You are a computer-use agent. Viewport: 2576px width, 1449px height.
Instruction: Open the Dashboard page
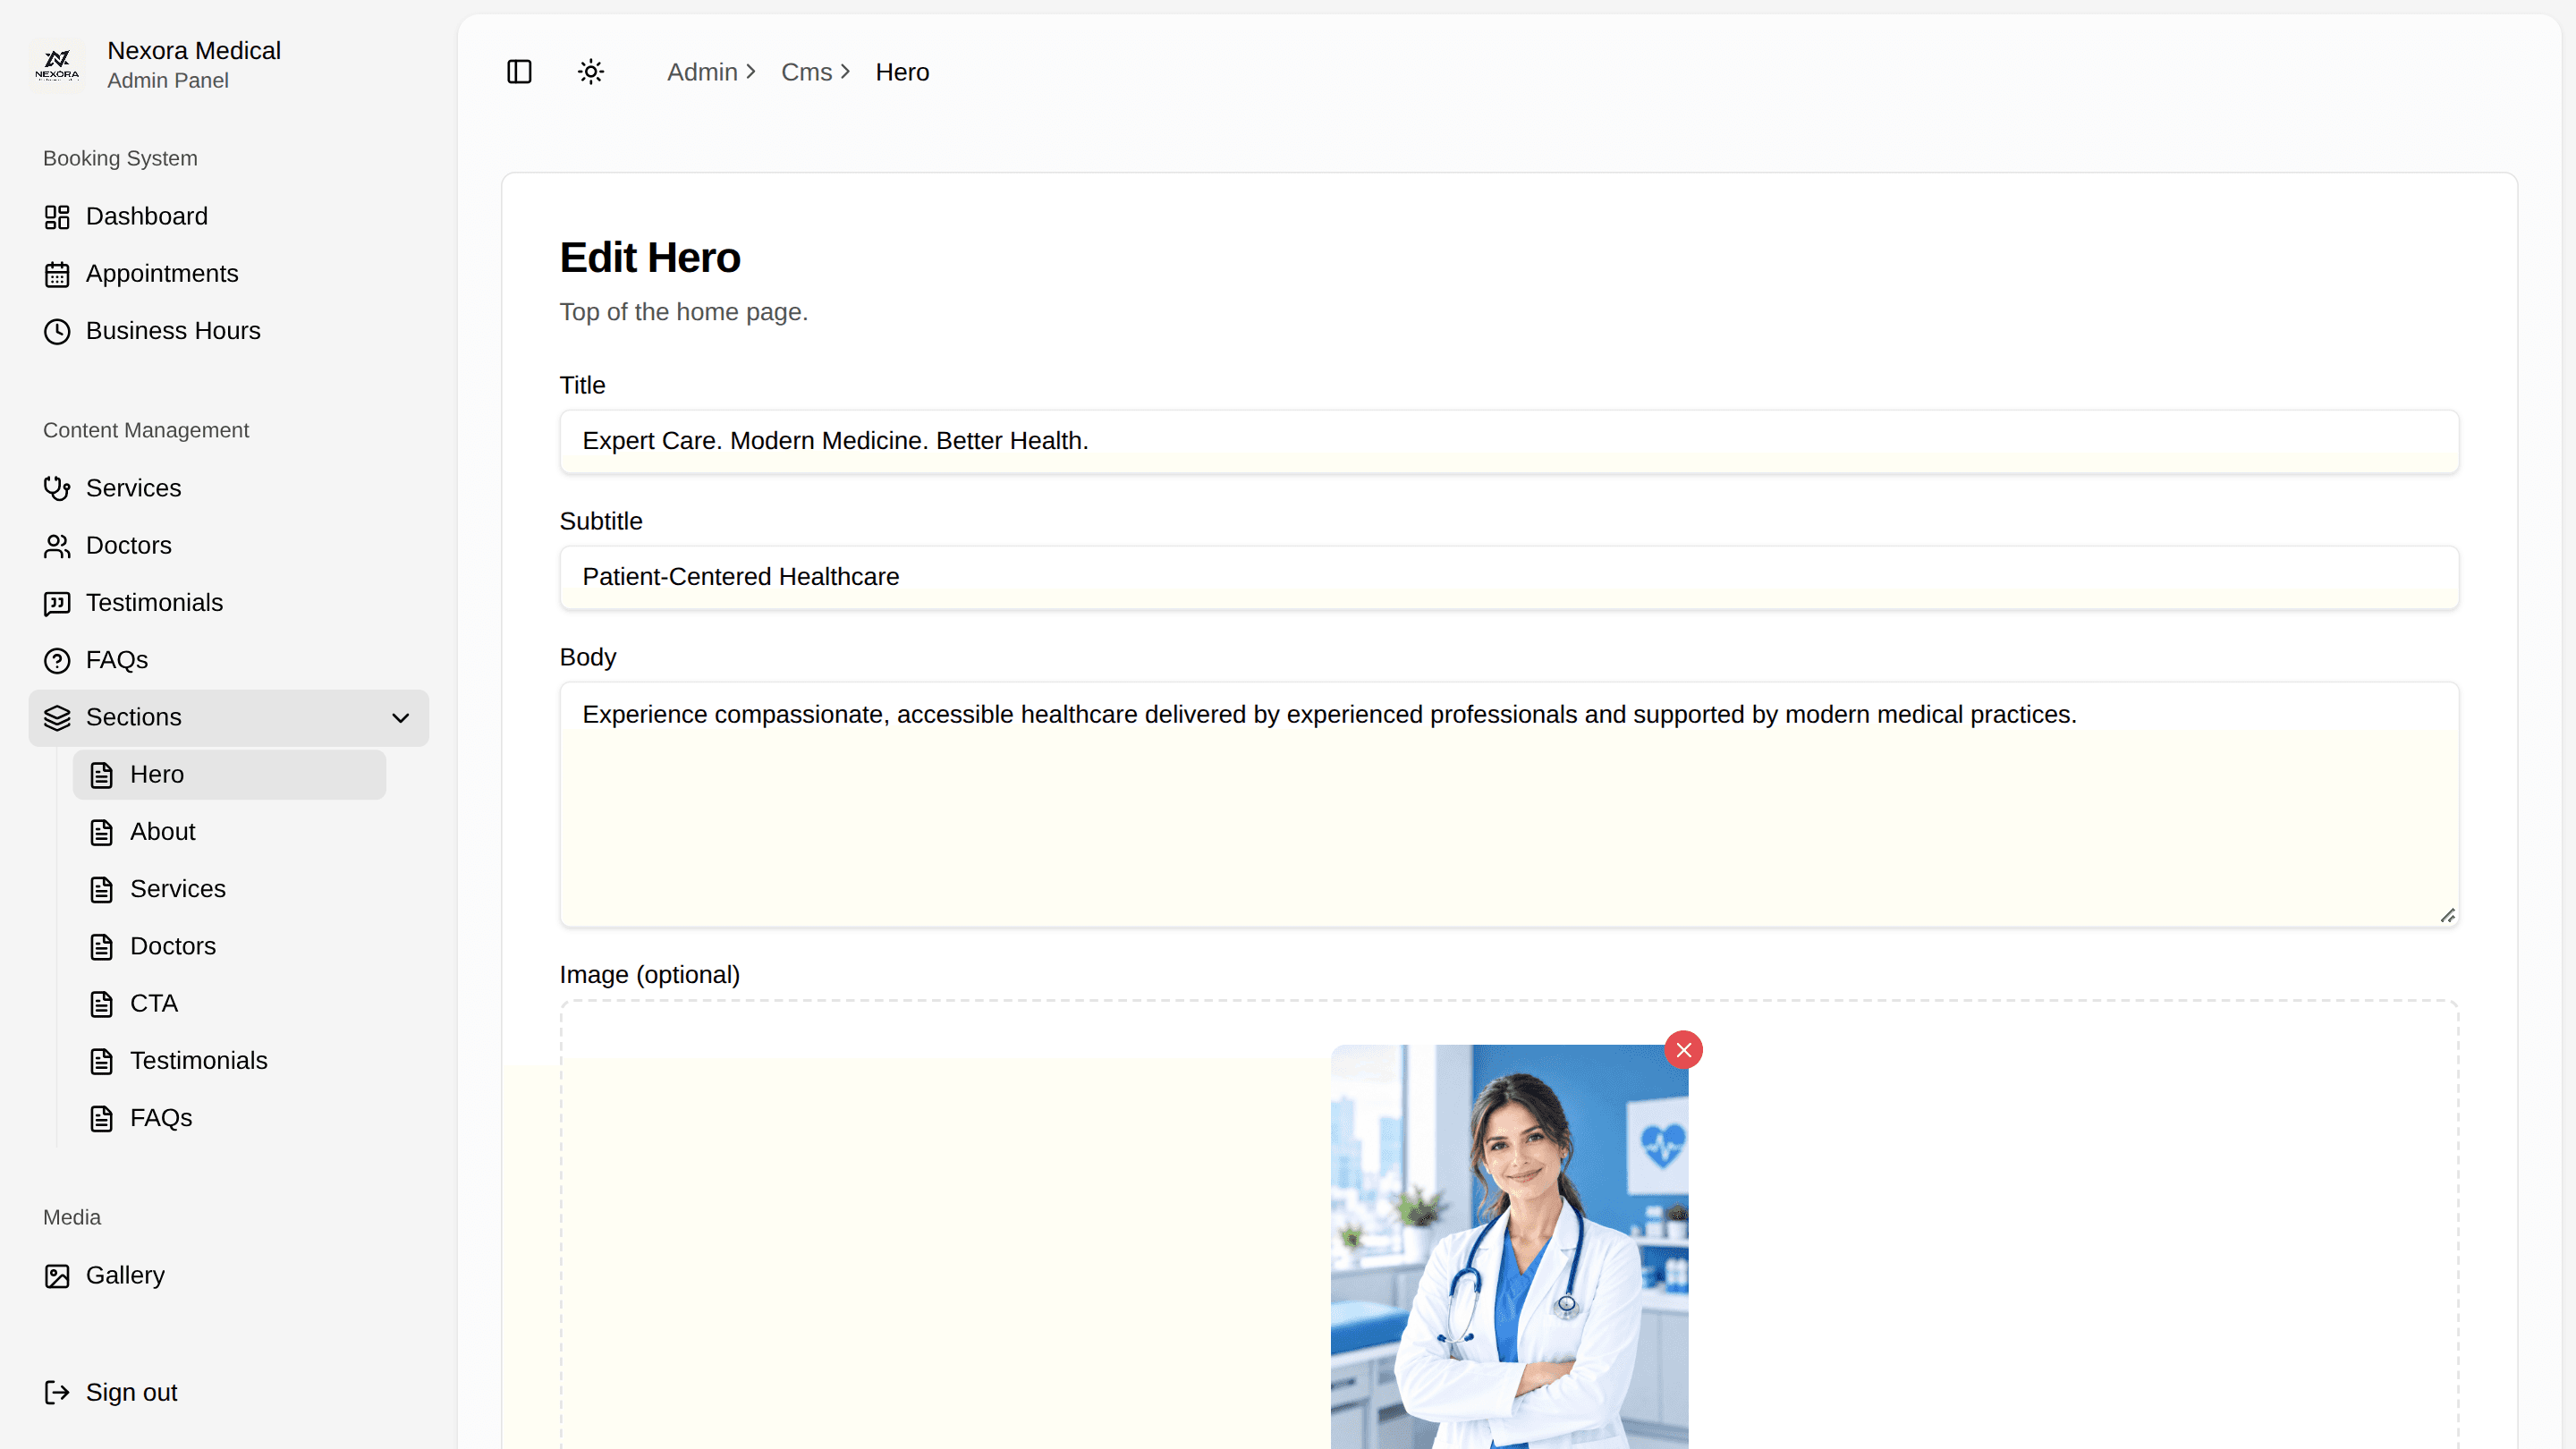tap(229, 217)
